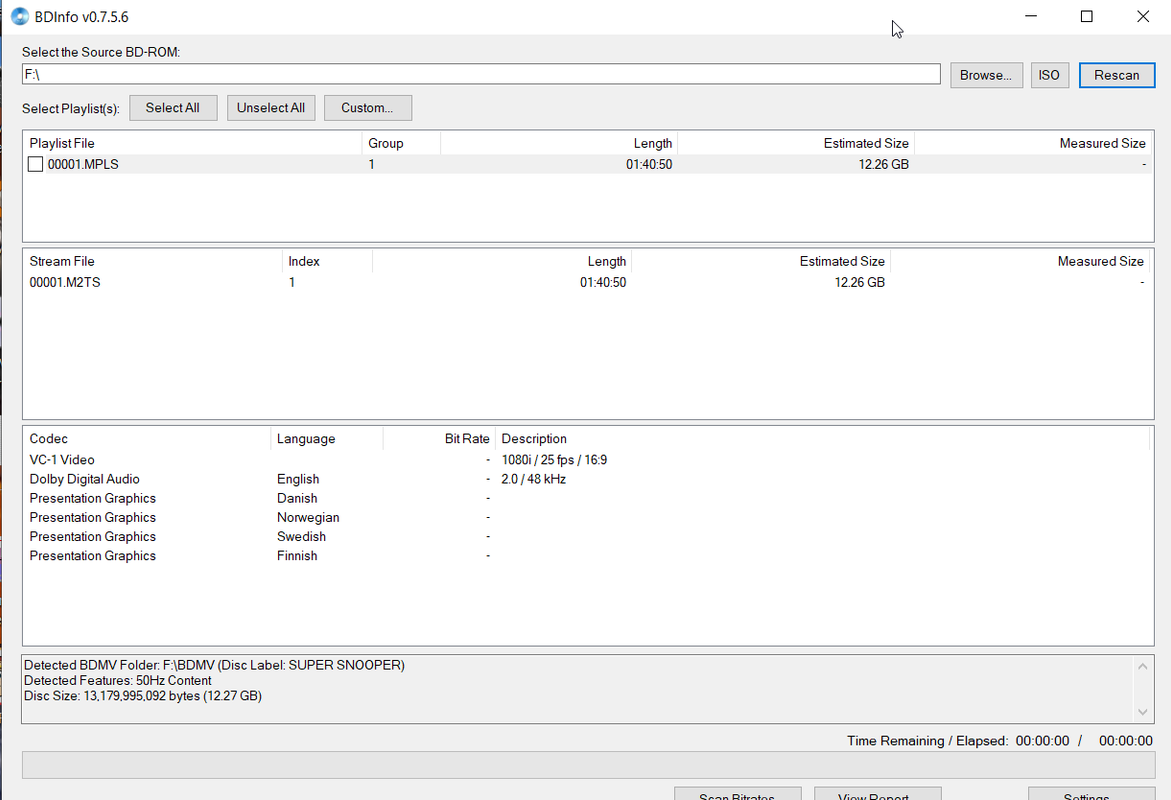Click log scrollbar up arrow
Screen dimensions: 1171x800
pos(1143,666)
